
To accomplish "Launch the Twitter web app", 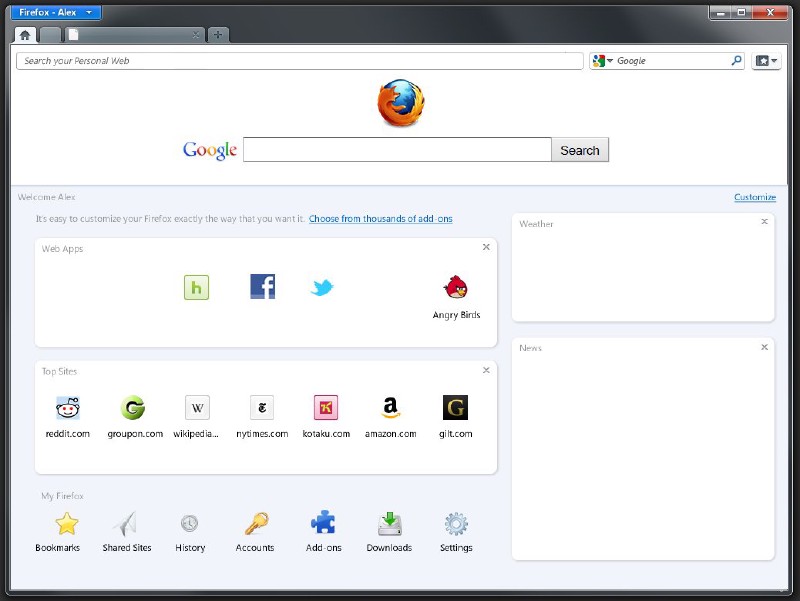I will (x=322, y=287).
